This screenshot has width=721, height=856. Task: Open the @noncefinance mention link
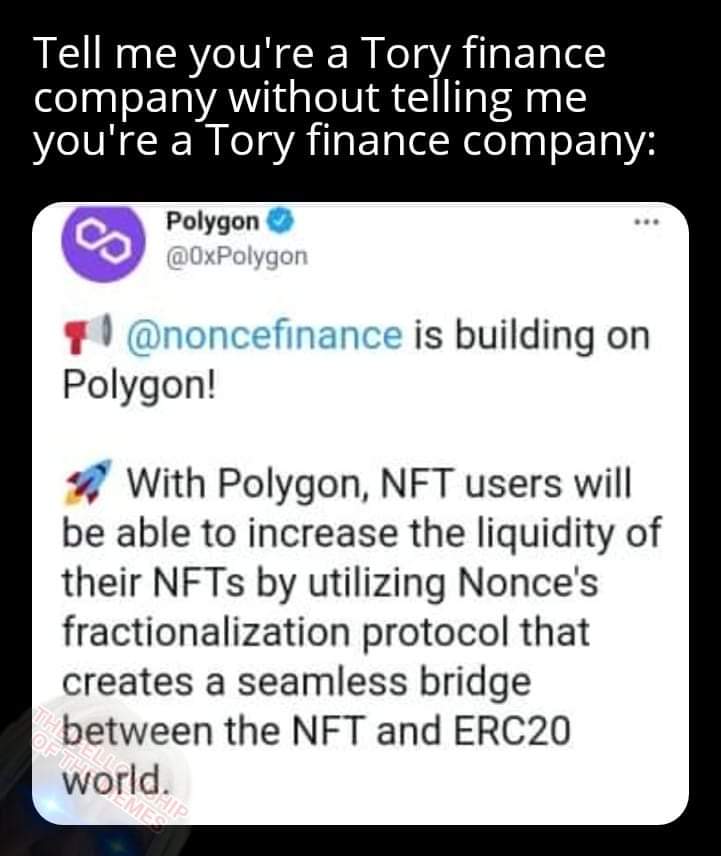264,335
